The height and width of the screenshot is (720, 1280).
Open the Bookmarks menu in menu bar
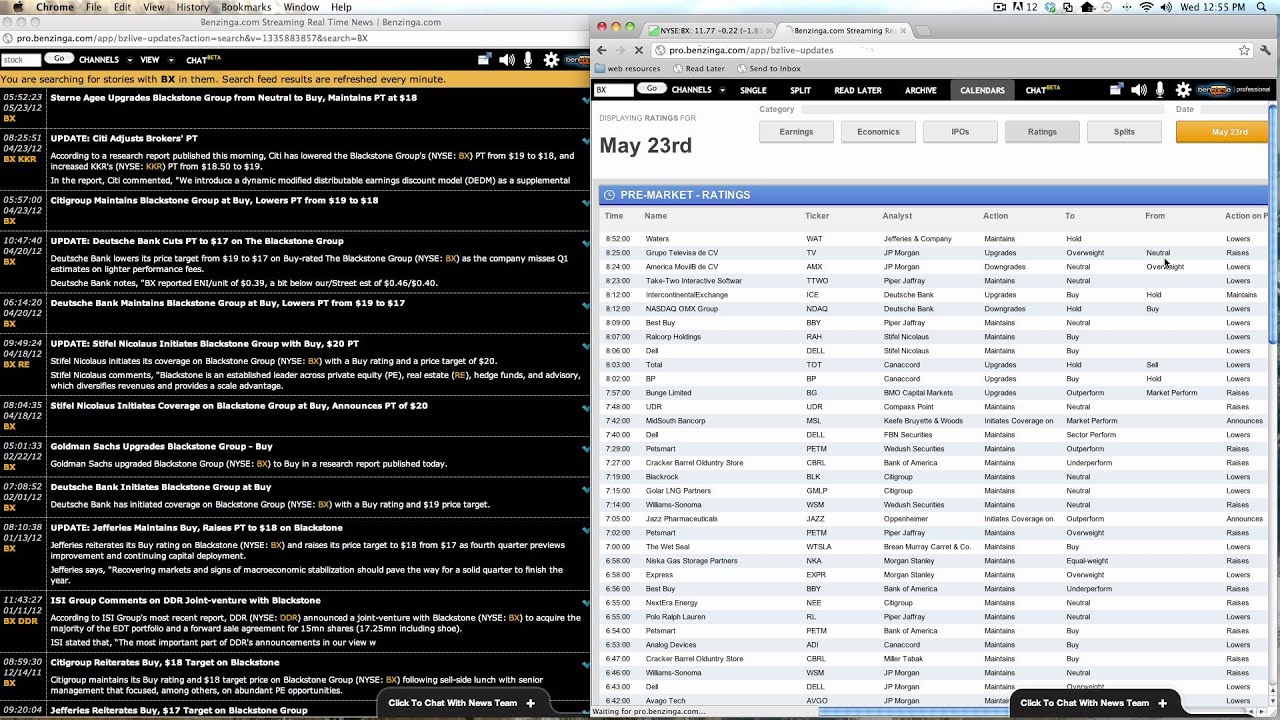[x=246, y=7]
